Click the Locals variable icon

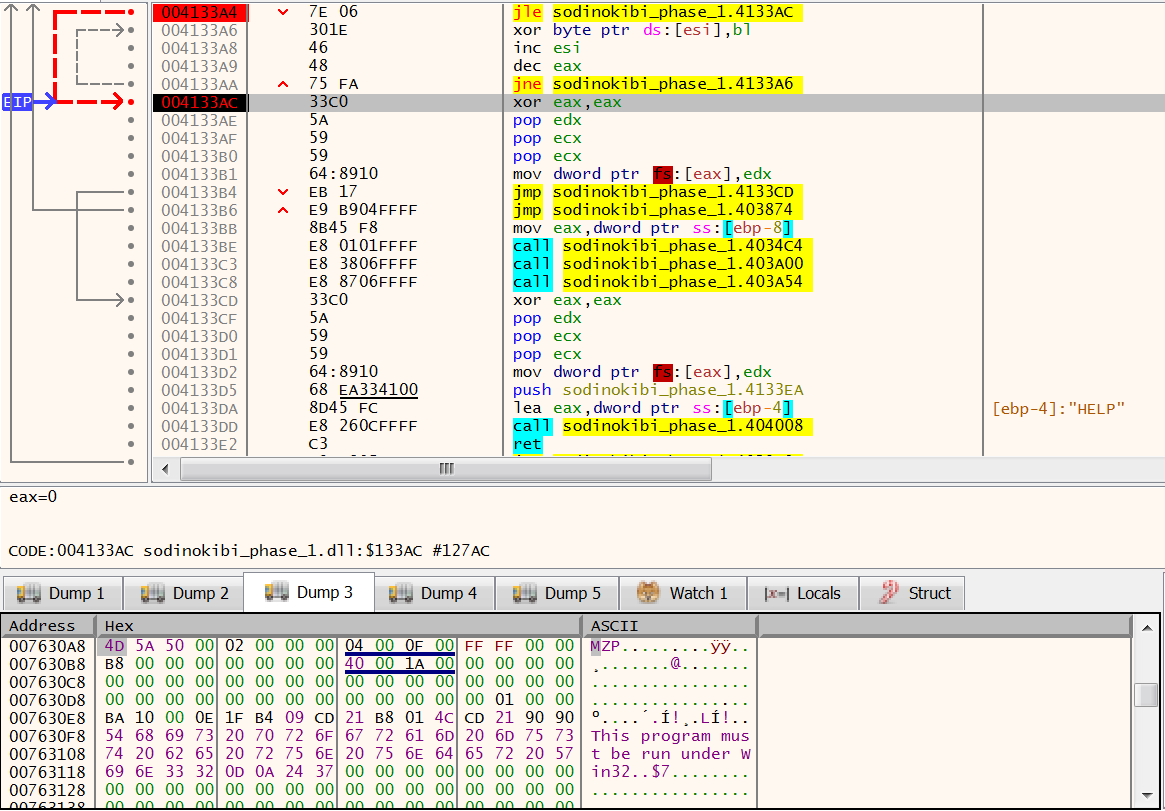click(x=777, y=593)
